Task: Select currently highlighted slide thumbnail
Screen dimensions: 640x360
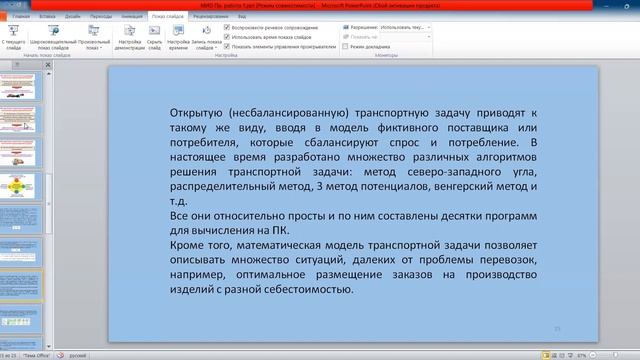Action: pyautogui.click(x=20, y=285)
